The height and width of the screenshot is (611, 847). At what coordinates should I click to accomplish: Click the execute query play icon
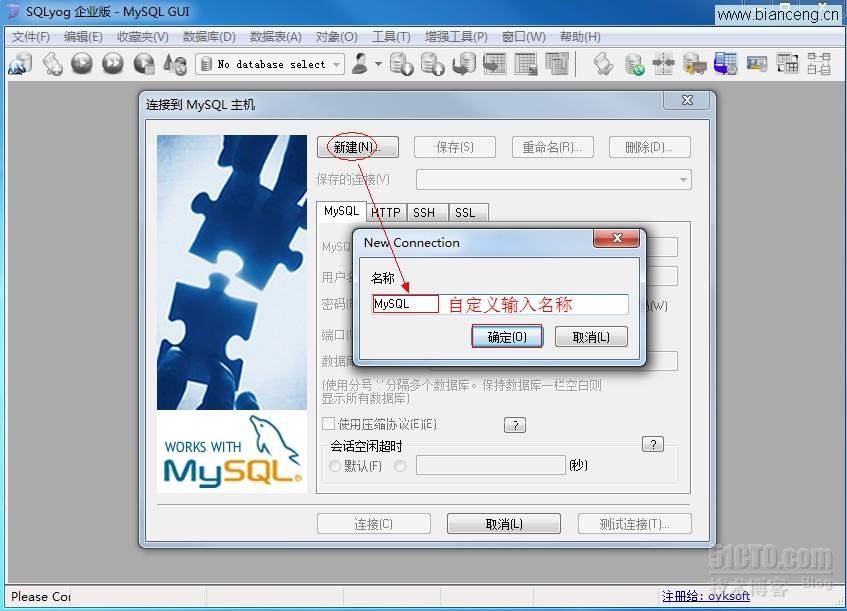82,64
